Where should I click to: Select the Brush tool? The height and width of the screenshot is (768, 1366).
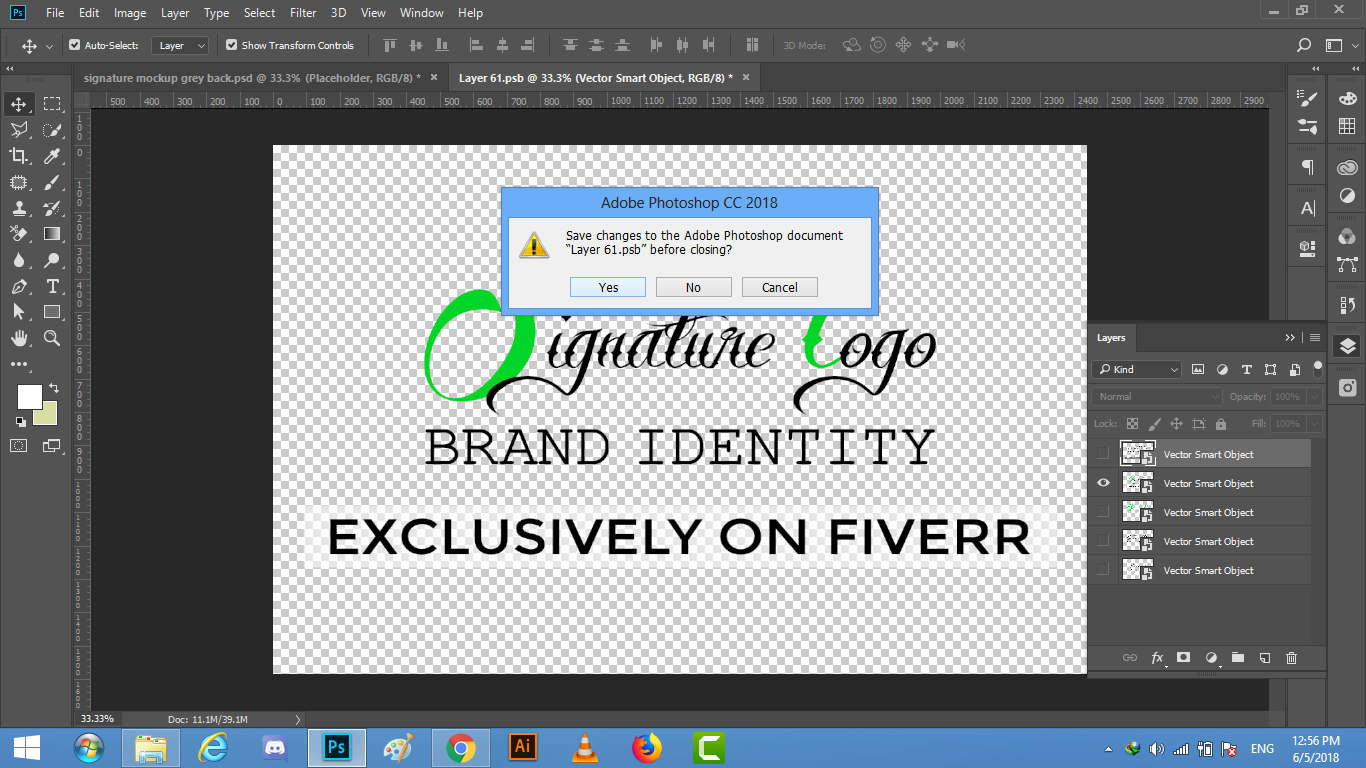pyautogui.click(x=52, y=182)
